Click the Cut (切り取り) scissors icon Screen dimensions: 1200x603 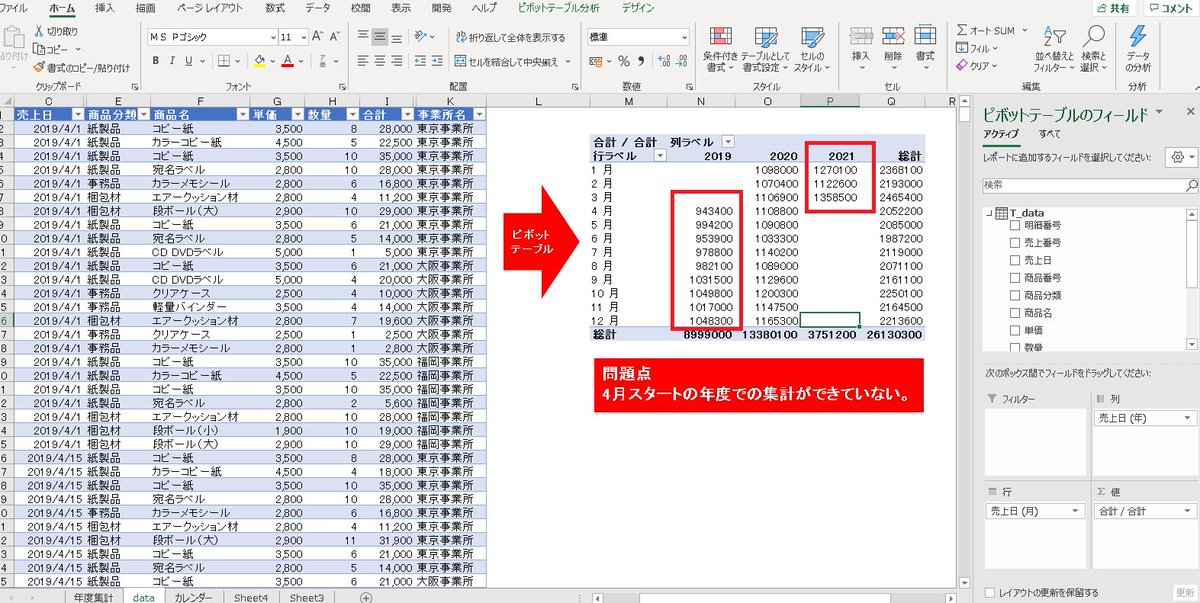click(x=38, y=31)
